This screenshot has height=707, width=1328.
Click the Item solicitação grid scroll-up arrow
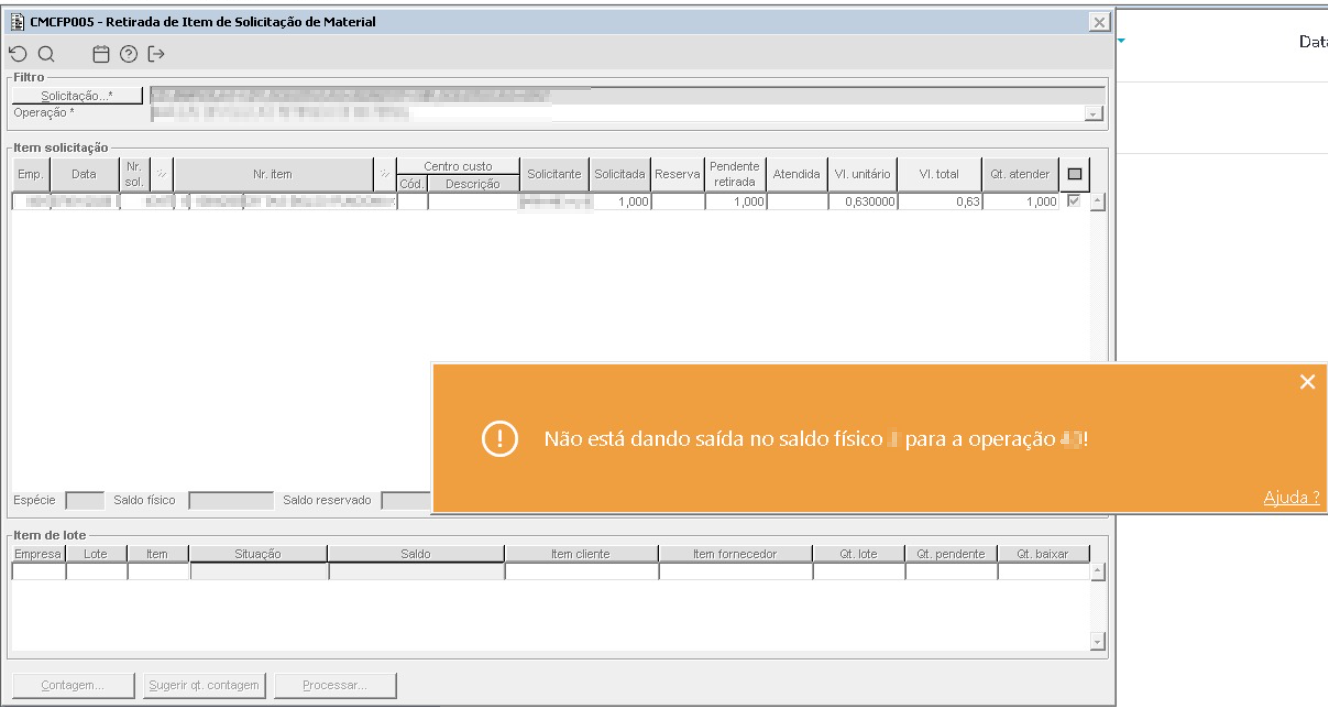click(1096, 201)
